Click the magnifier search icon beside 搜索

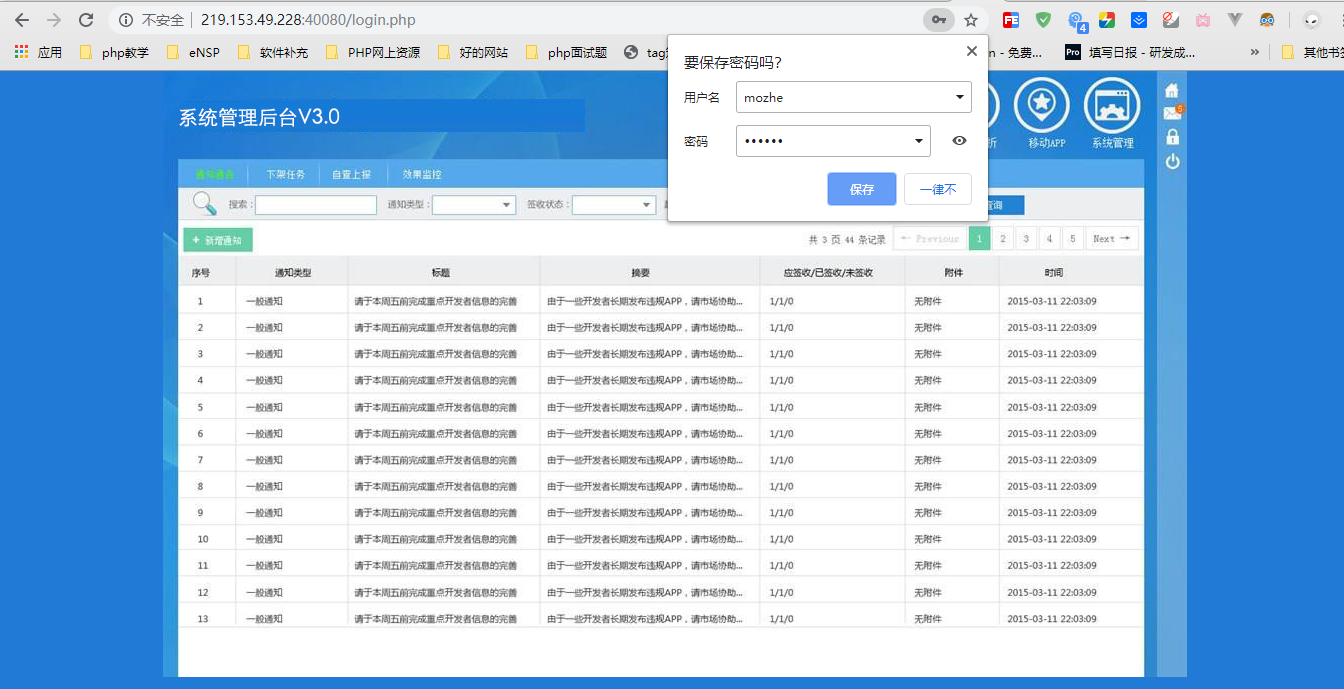tap(204, 203)
